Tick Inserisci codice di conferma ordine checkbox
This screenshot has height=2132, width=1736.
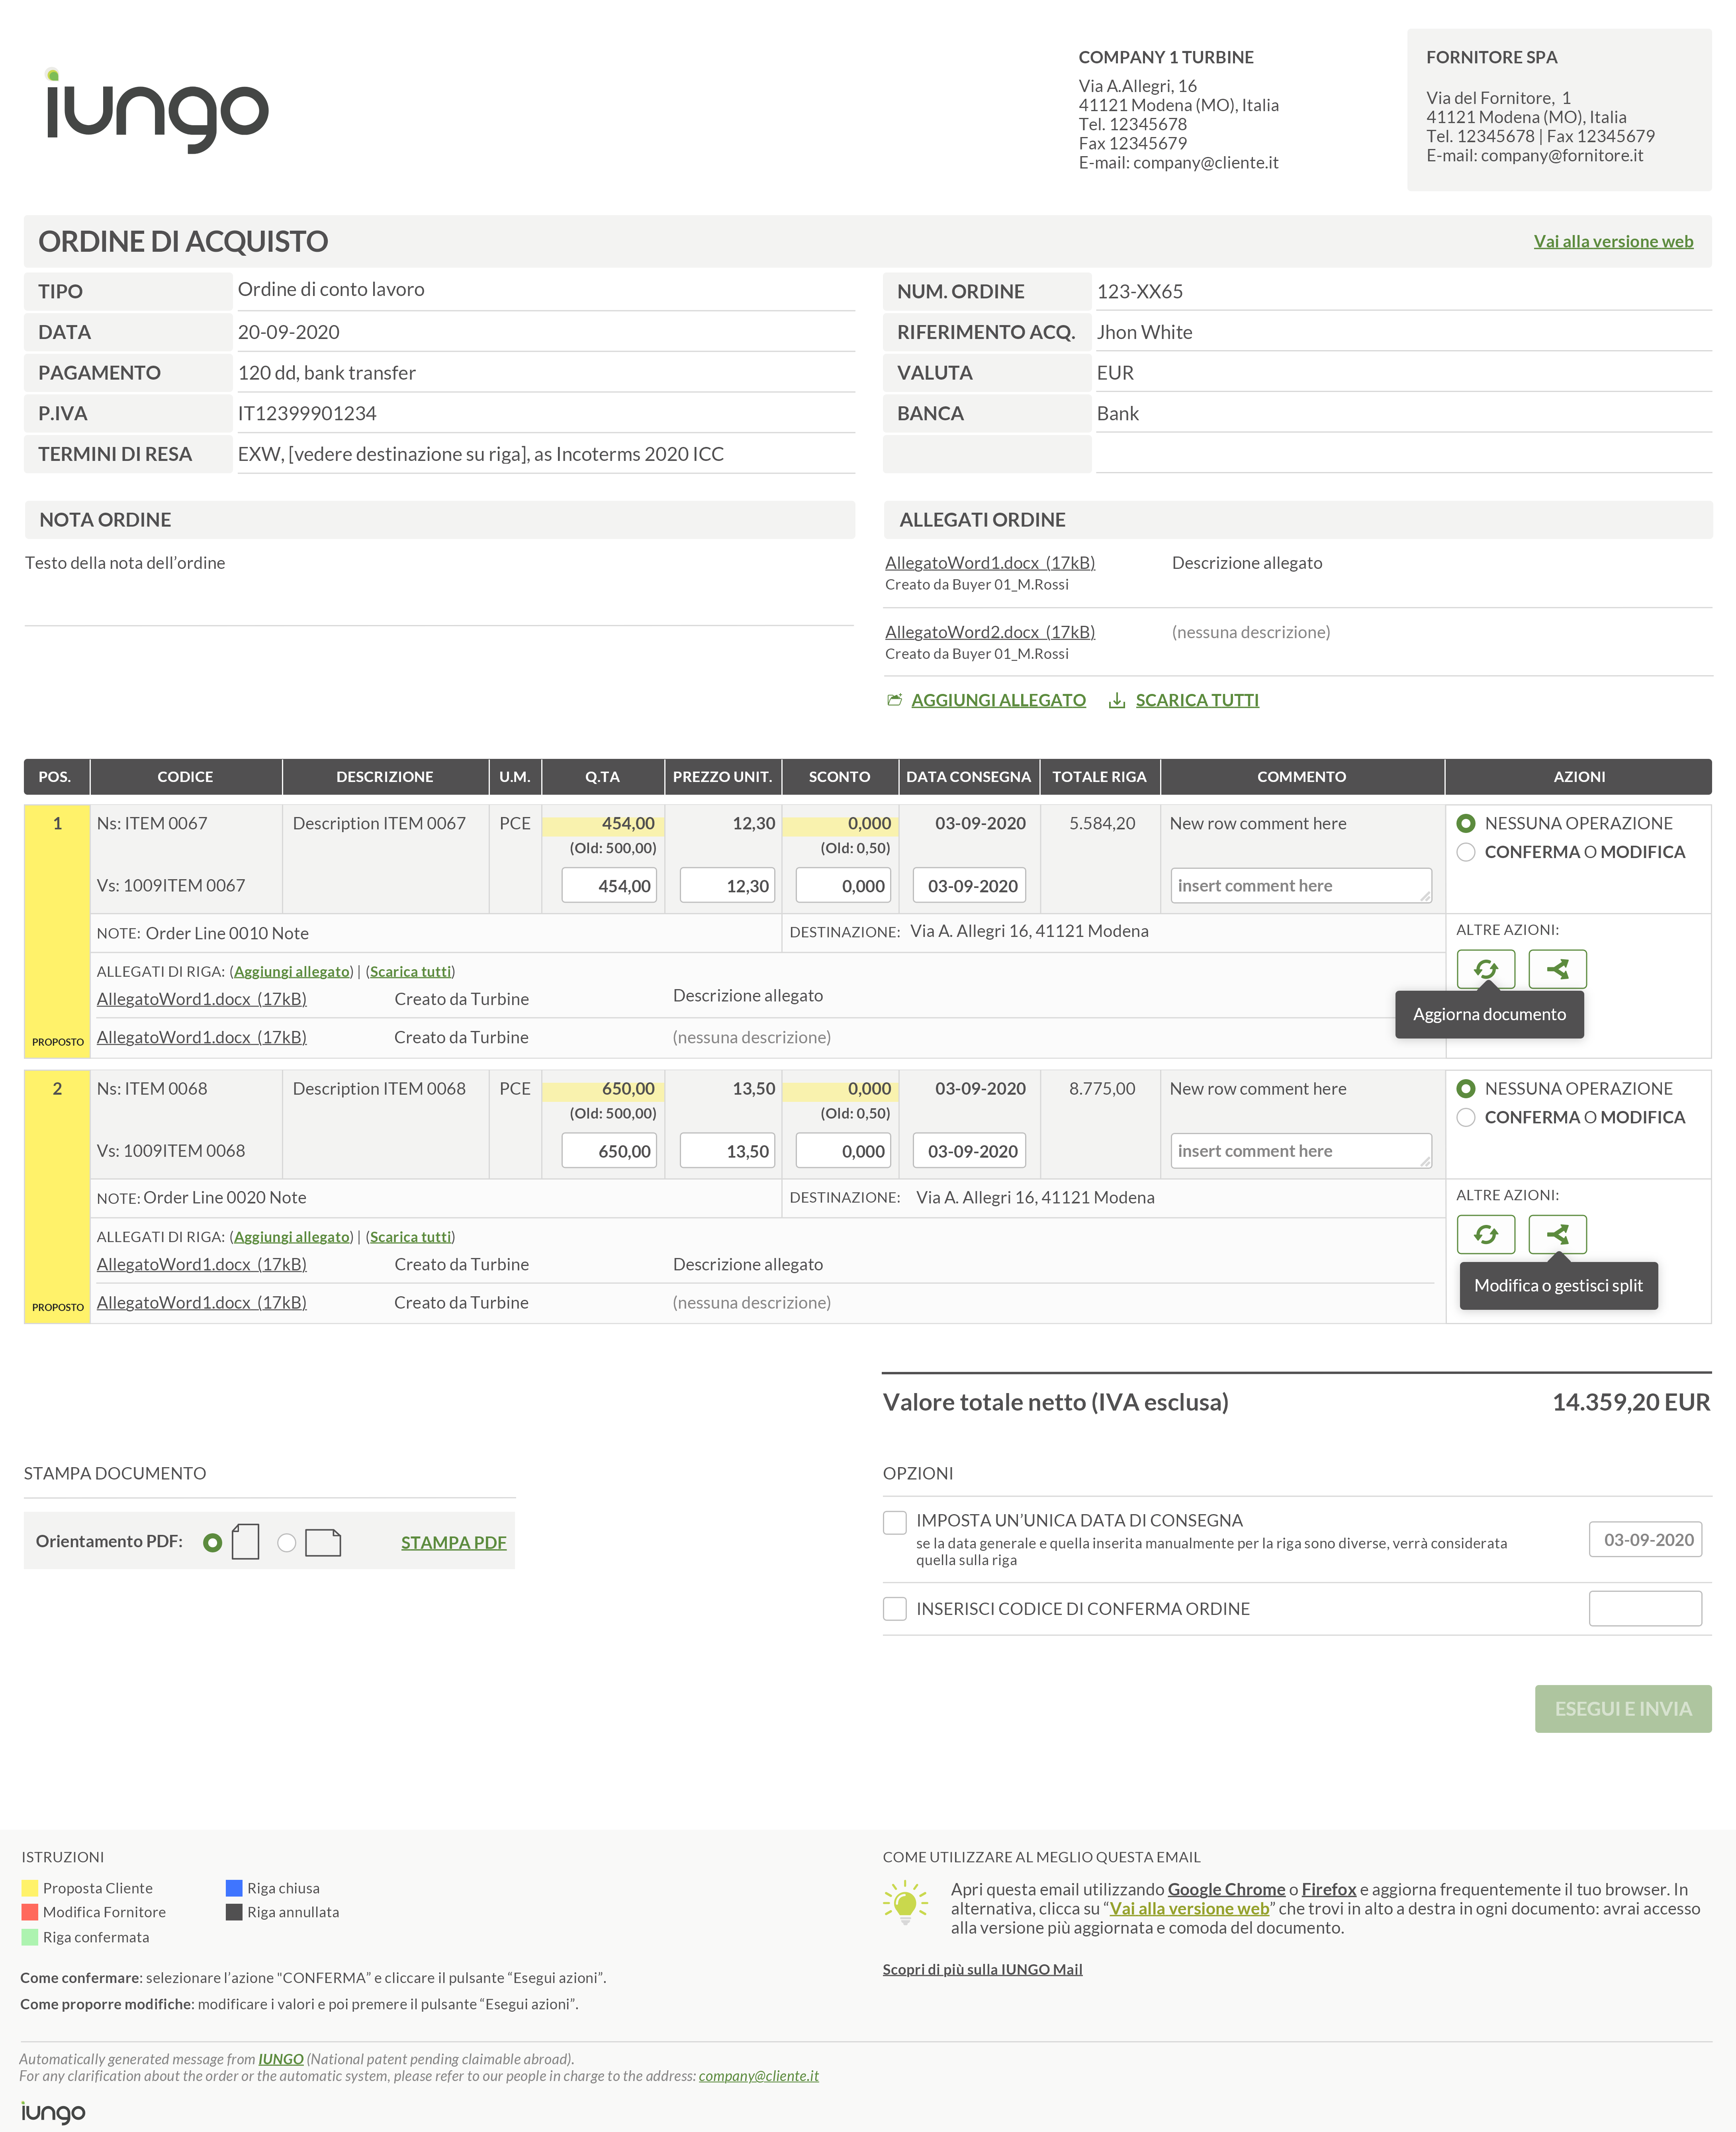point(894,1608)
